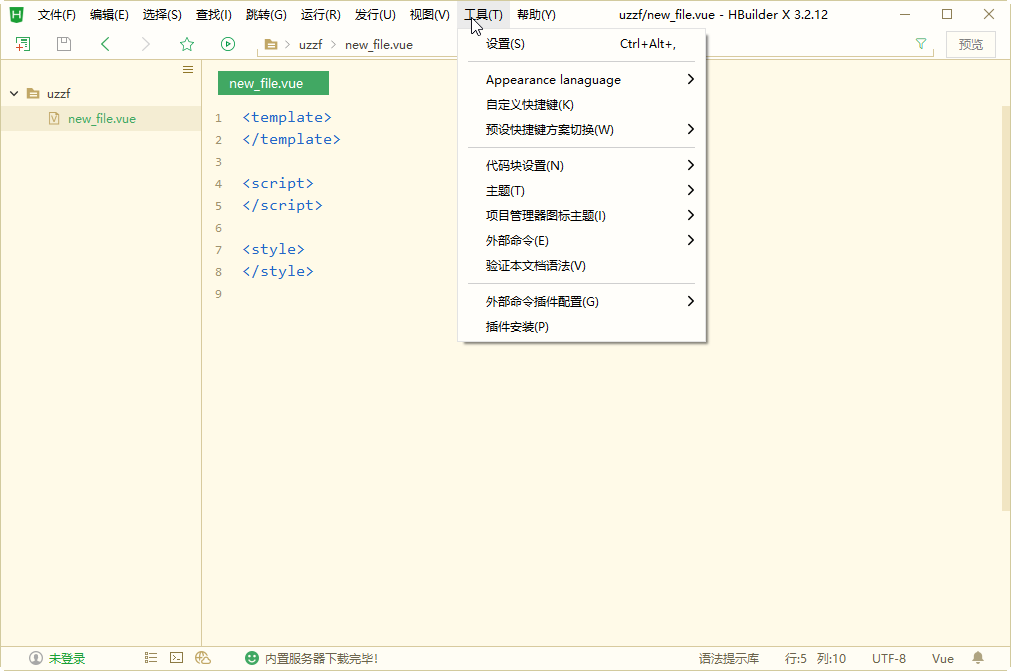Open the 跳转(G) menu

(x=266, y=15)
